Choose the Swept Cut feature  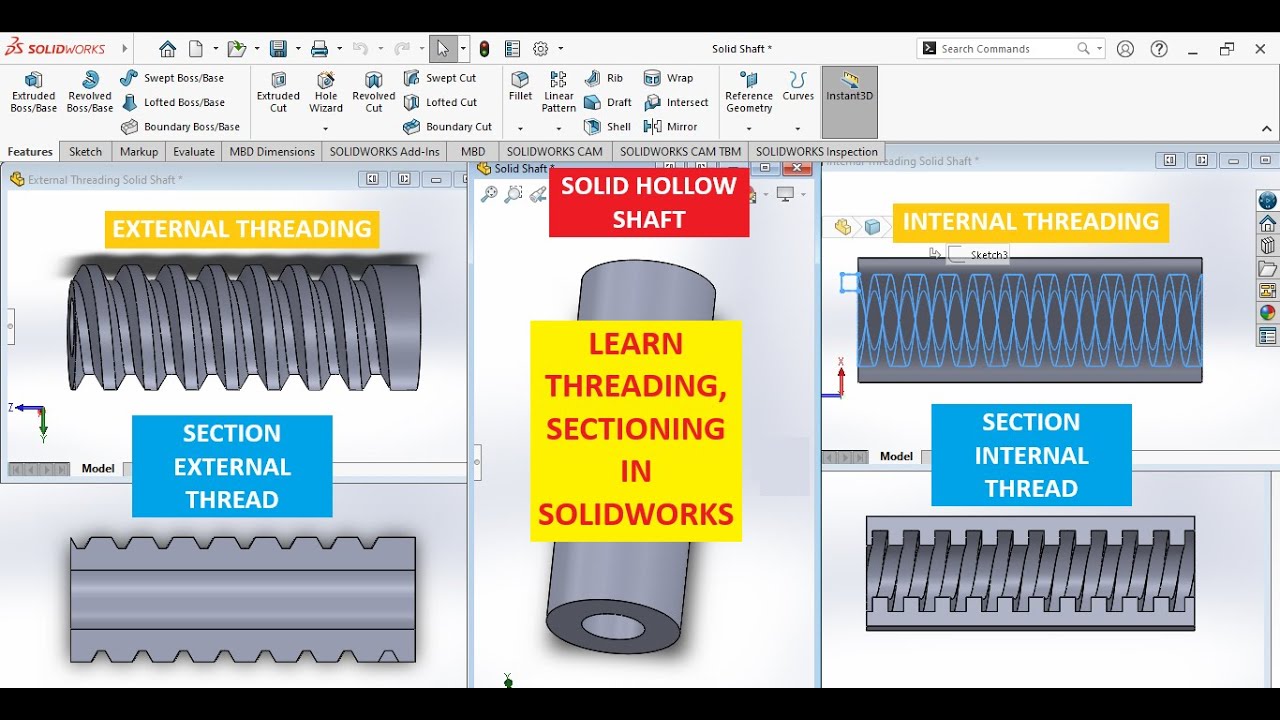[440, 78]
